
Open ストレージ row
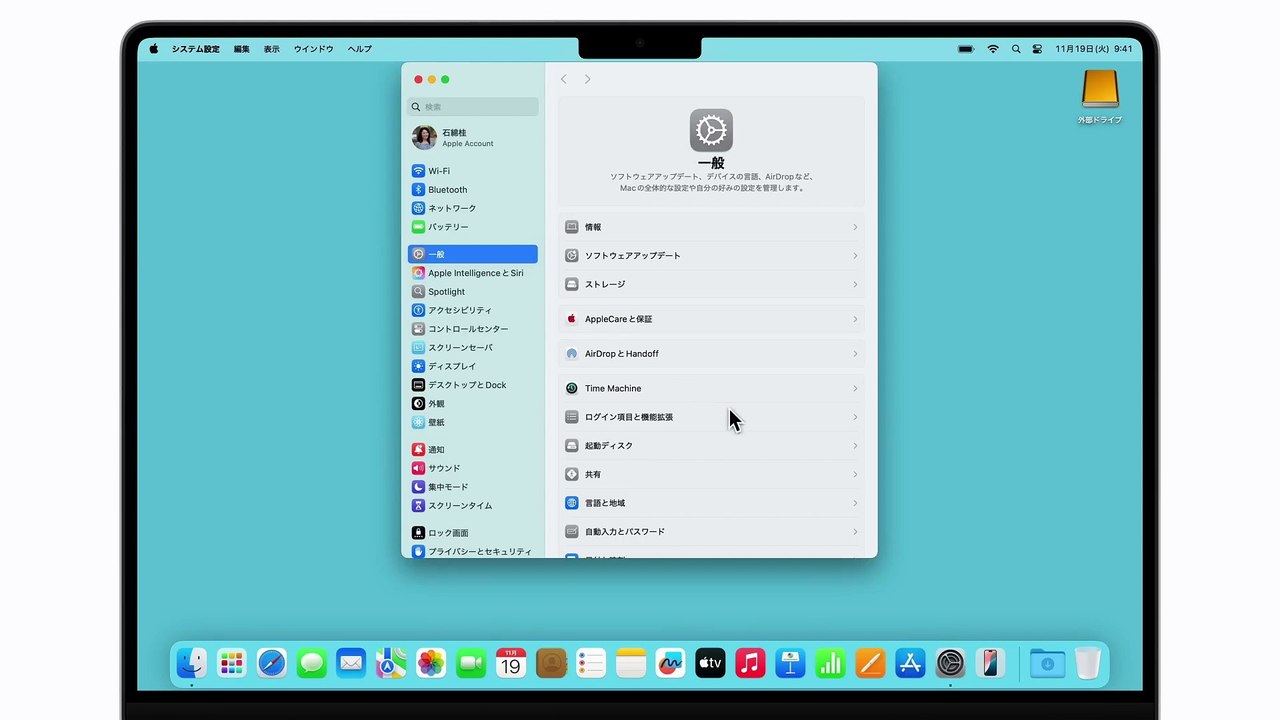pos(711,284)
